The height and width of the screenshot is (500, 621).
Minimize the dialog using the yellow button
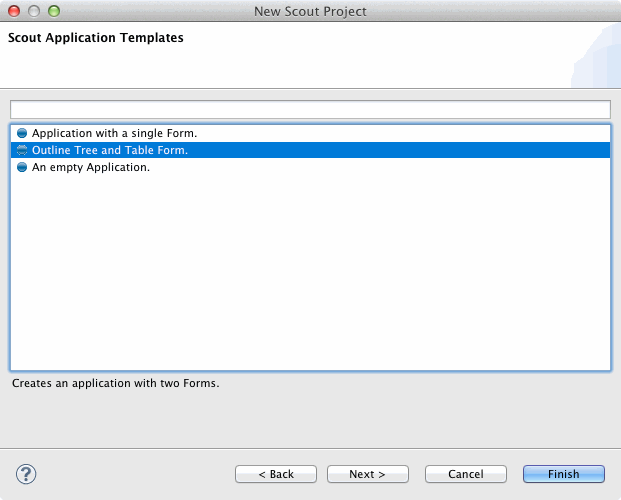34,11
